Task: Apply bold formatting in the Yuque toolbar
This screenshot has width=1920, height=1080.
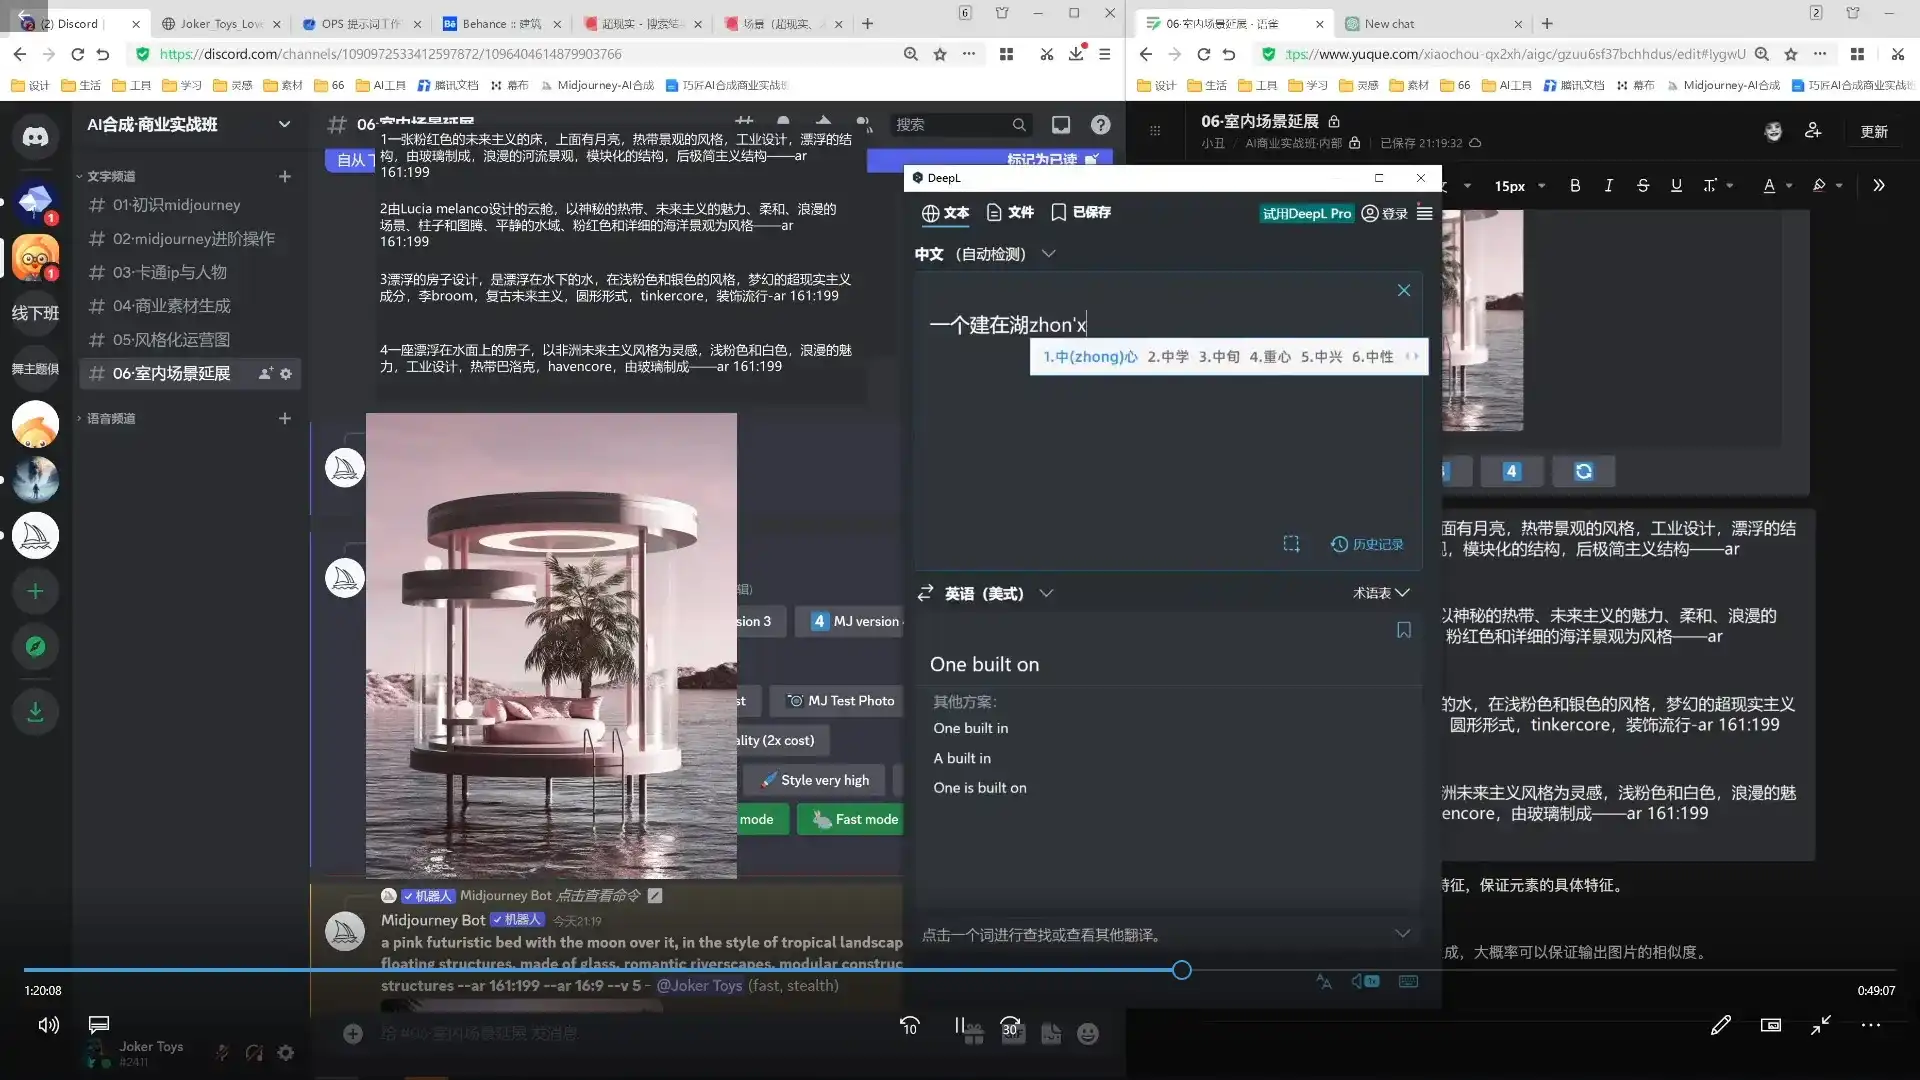Action: tap(1575, 186)
